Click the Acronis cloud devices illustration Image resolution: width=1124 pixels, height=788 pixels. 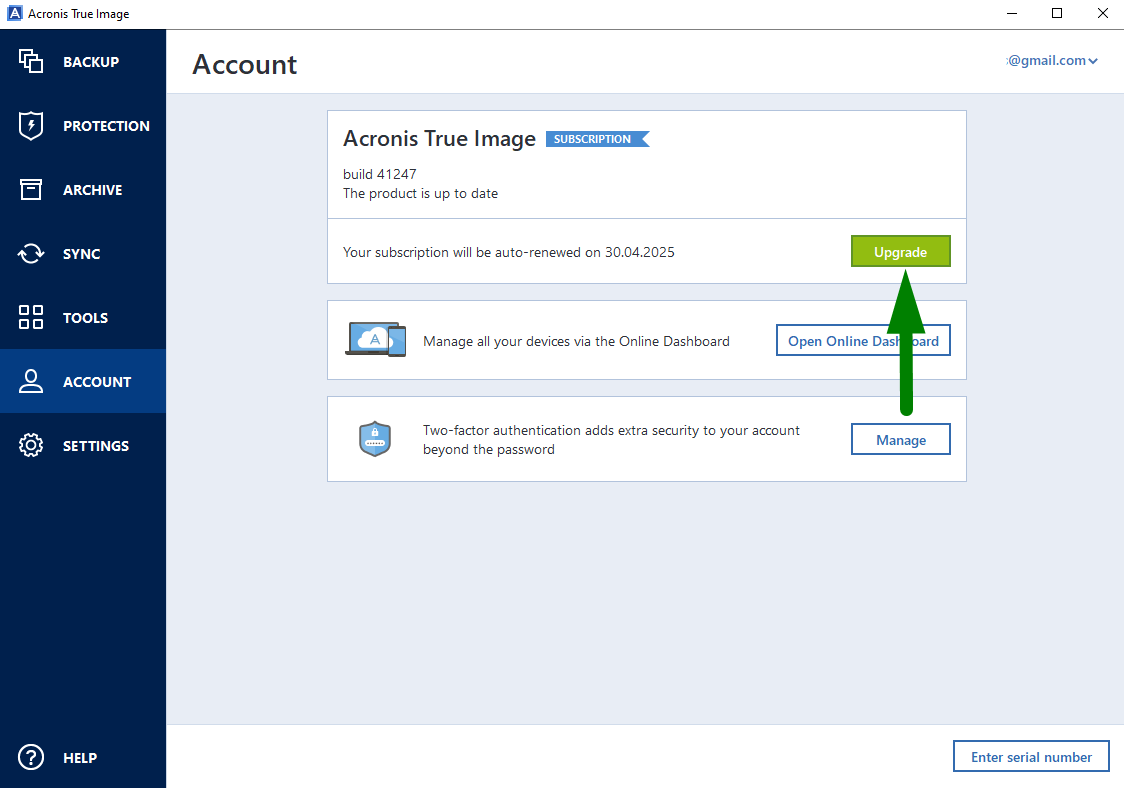point(376,339)
